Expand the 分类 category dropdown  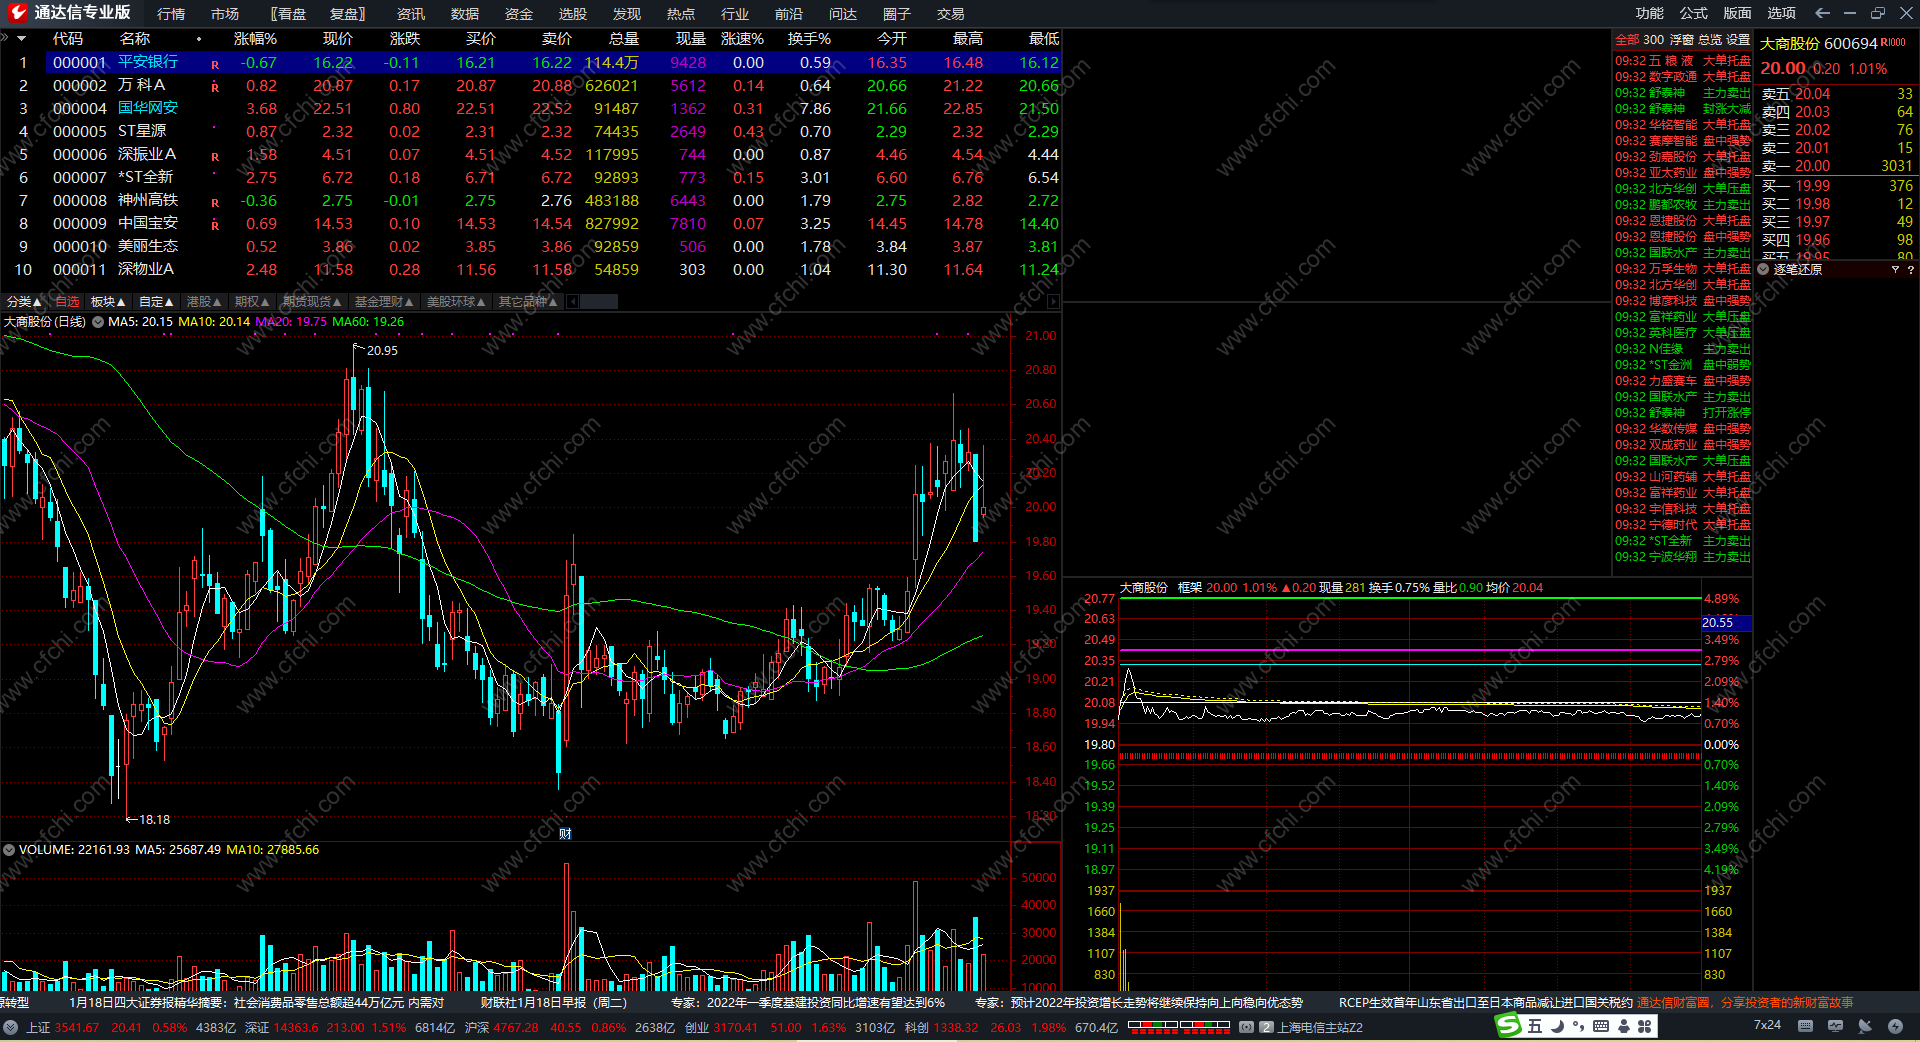(x=24, y=302)
